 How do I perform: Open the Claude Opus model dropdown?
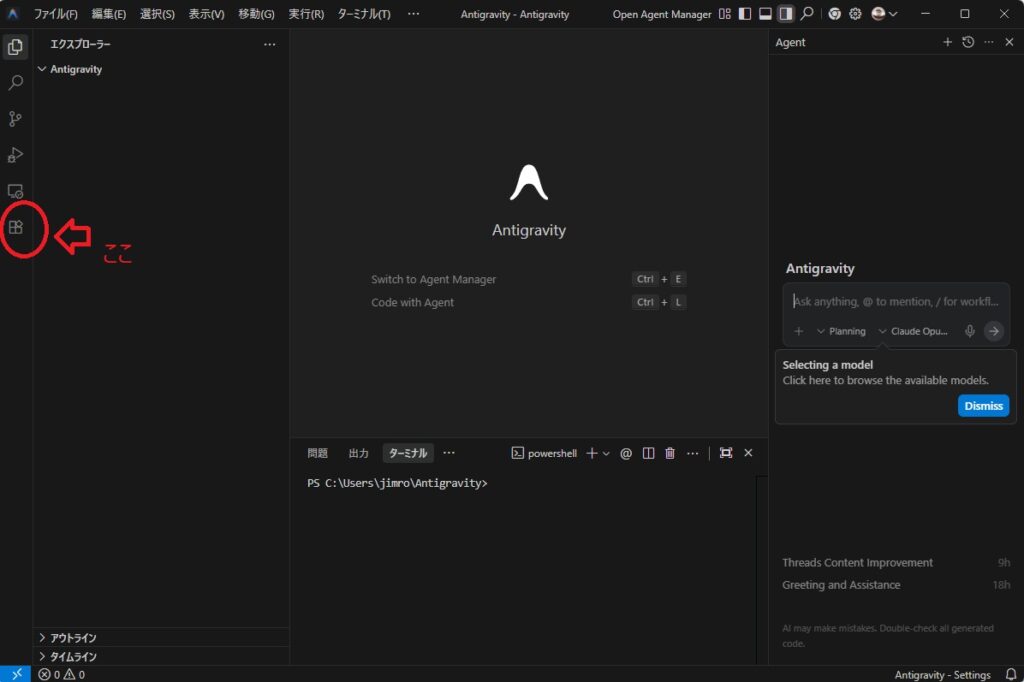pyautogui.click(x=913, y=331)
